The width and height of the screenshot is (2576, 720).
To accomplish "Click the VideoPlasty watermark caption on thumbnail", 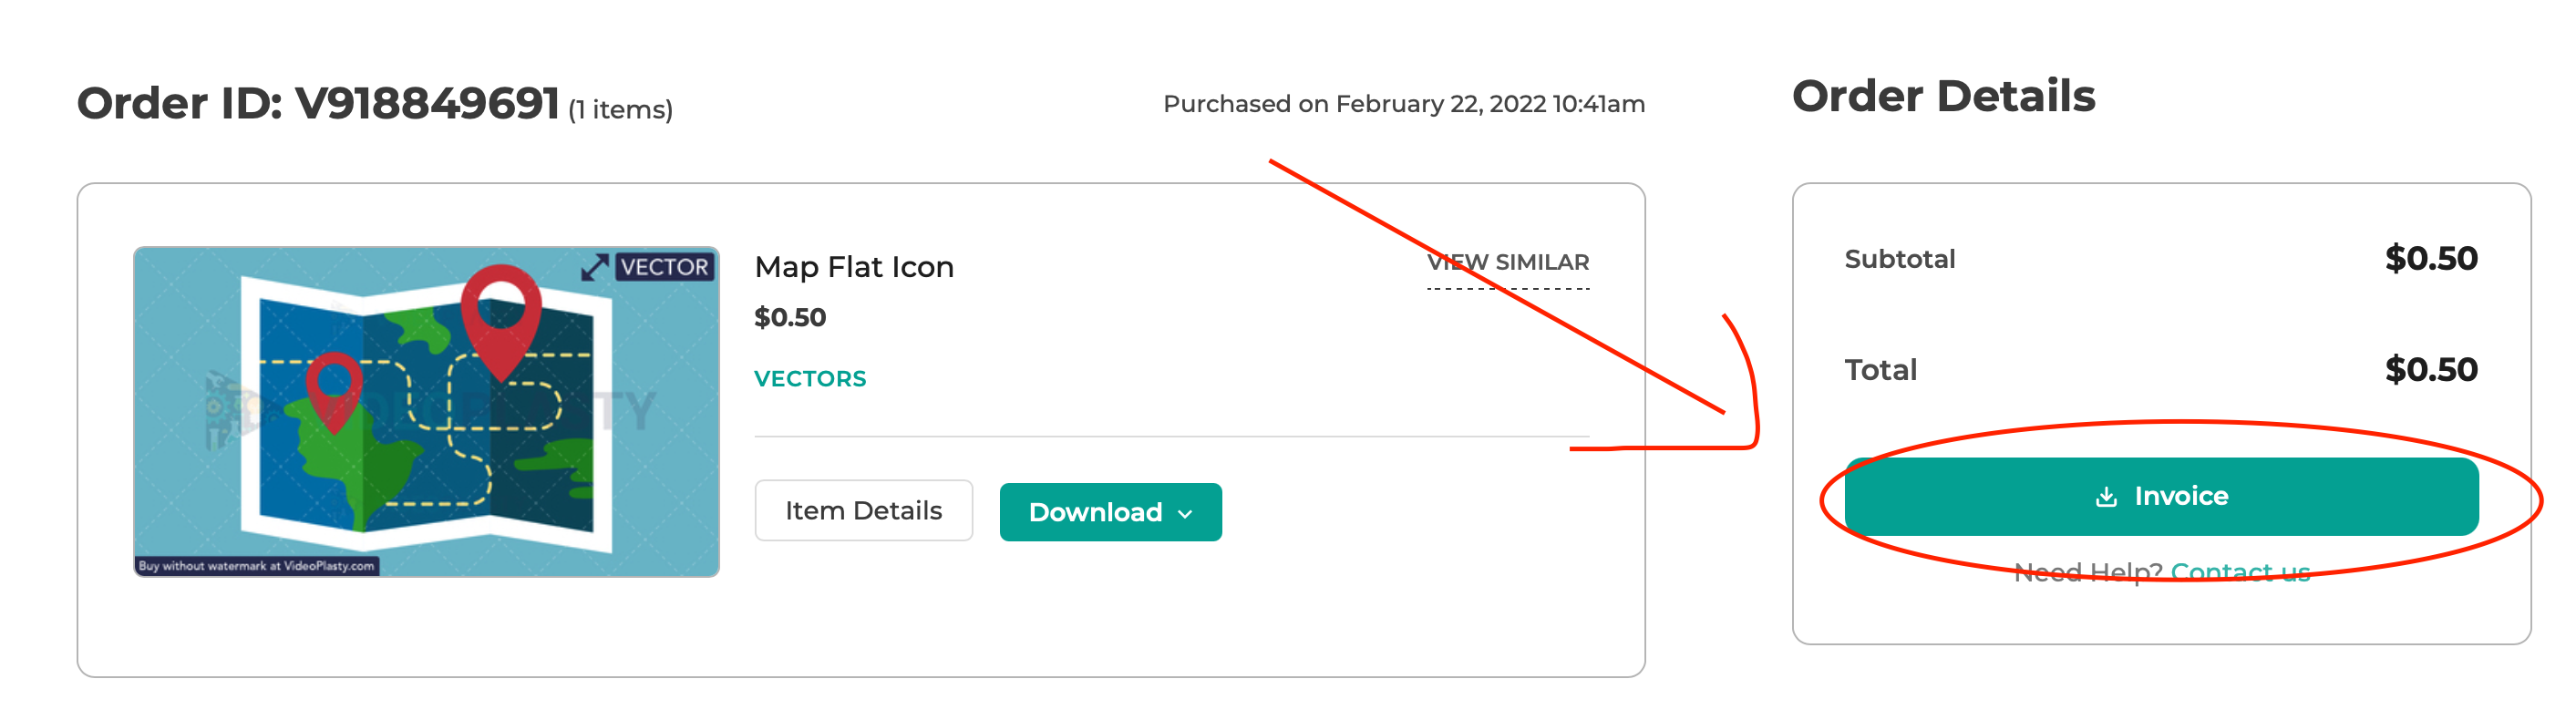I will tap(257, 566).
